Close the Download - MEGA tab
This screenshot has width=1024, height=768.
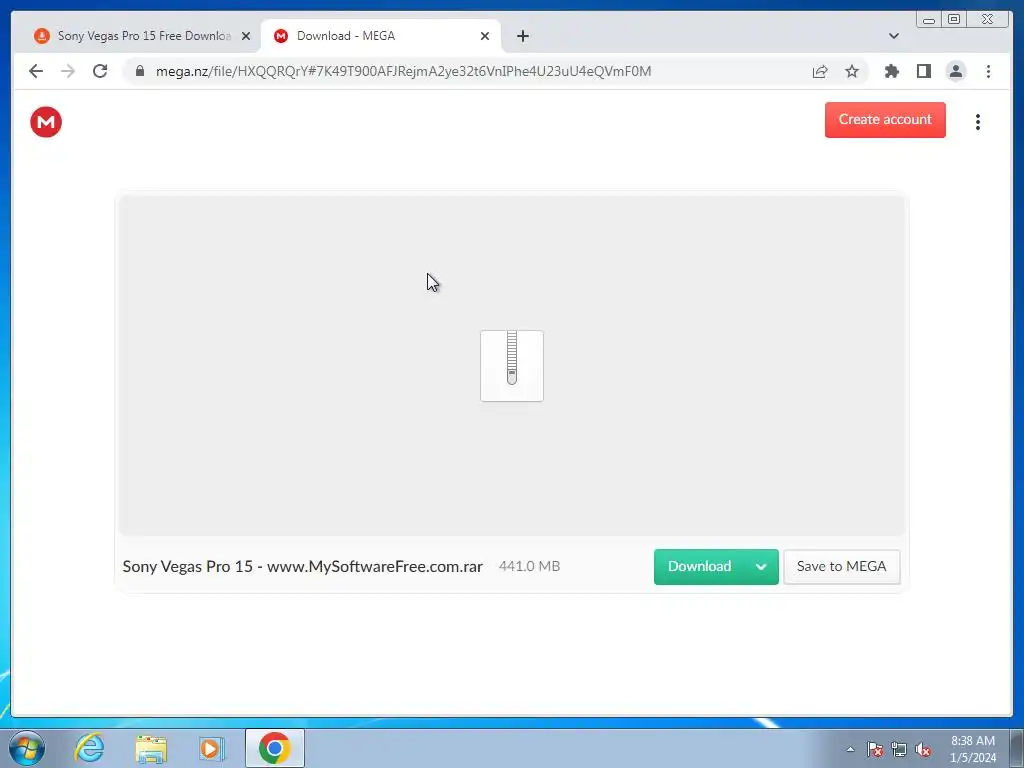click(485, 36)
